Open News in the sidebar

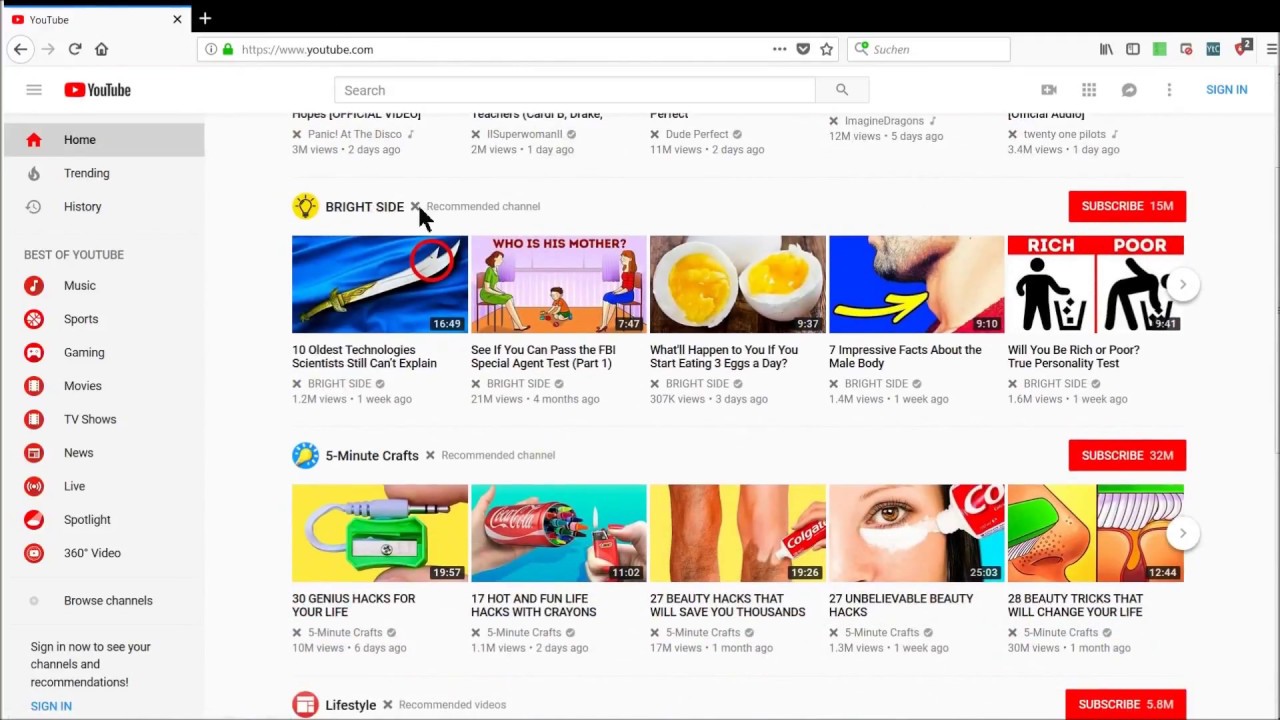[104, 453]
